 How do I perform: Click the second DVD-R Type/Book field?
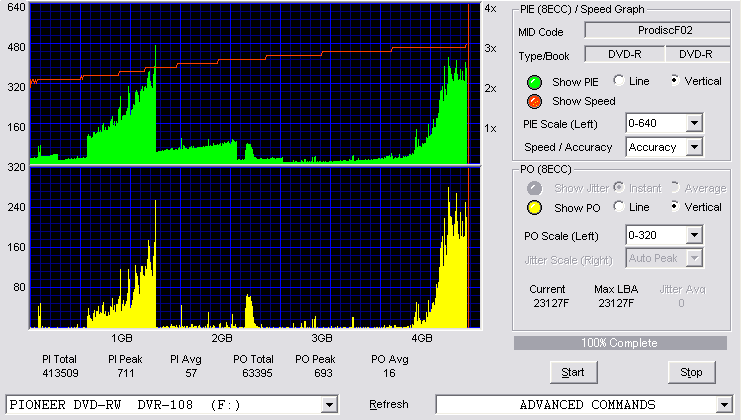[698, 54]
